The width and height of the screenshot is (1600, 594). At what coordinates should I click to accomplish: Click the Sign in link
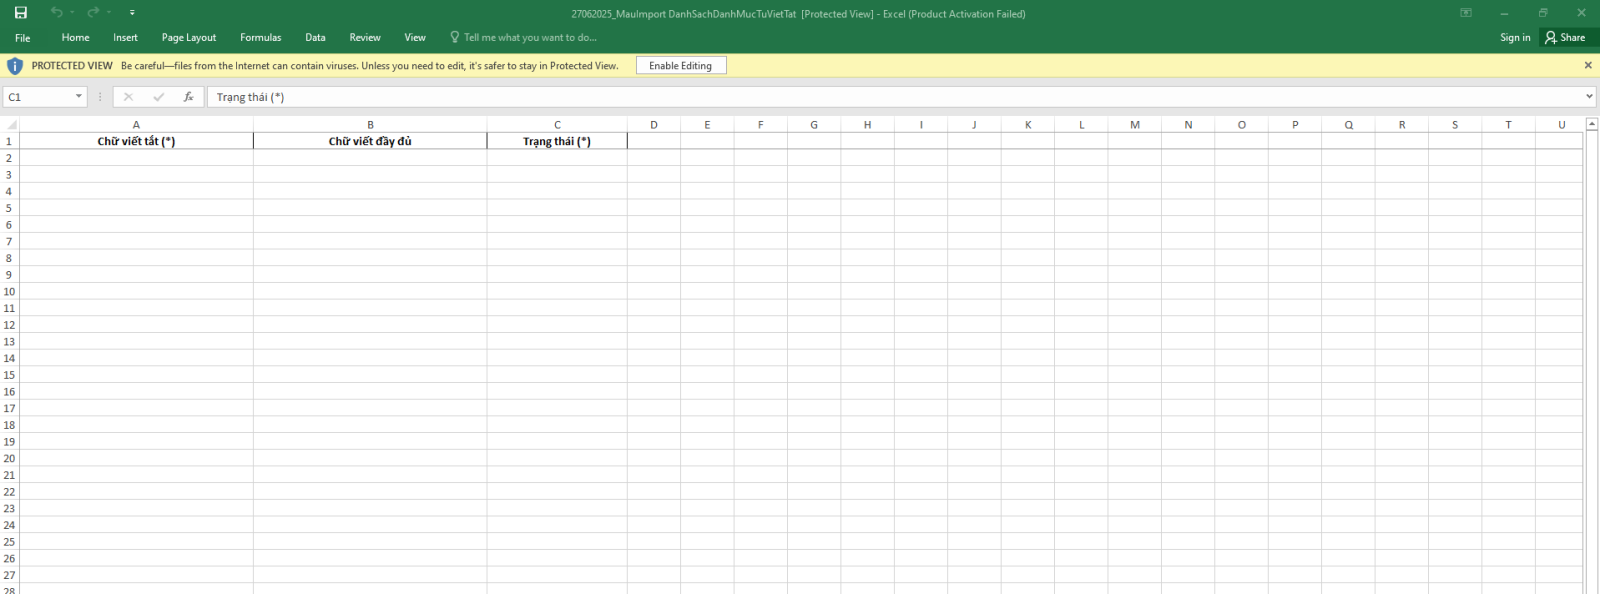point(1514,37)
